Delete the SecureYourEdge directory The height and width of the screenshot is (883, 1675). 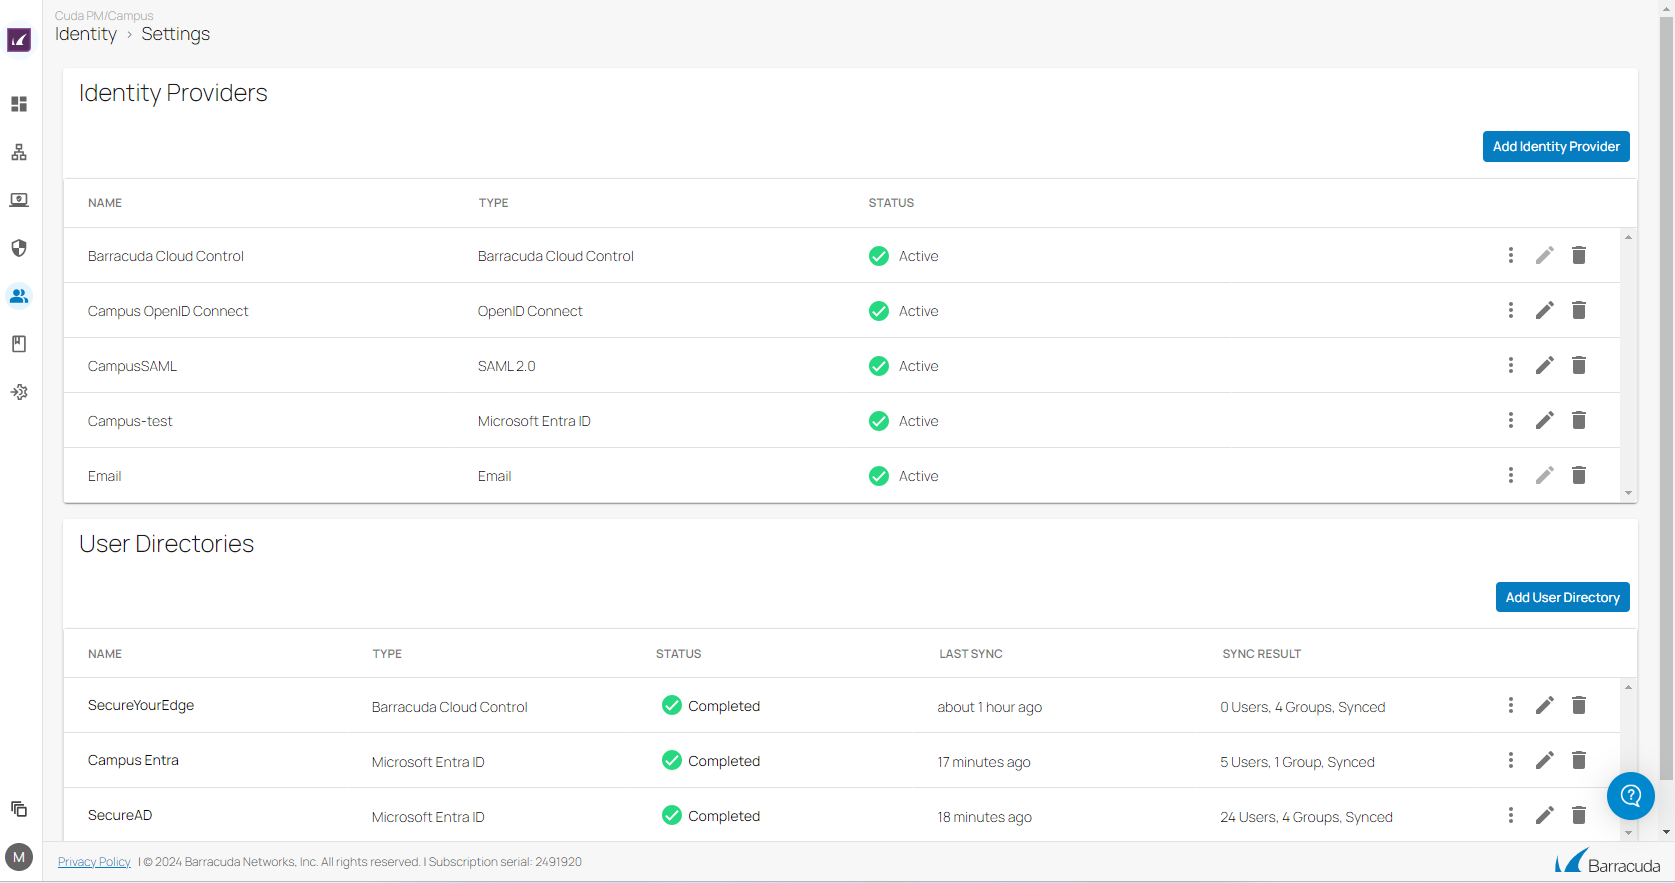pyautogui.click(x=1579, y=705)
